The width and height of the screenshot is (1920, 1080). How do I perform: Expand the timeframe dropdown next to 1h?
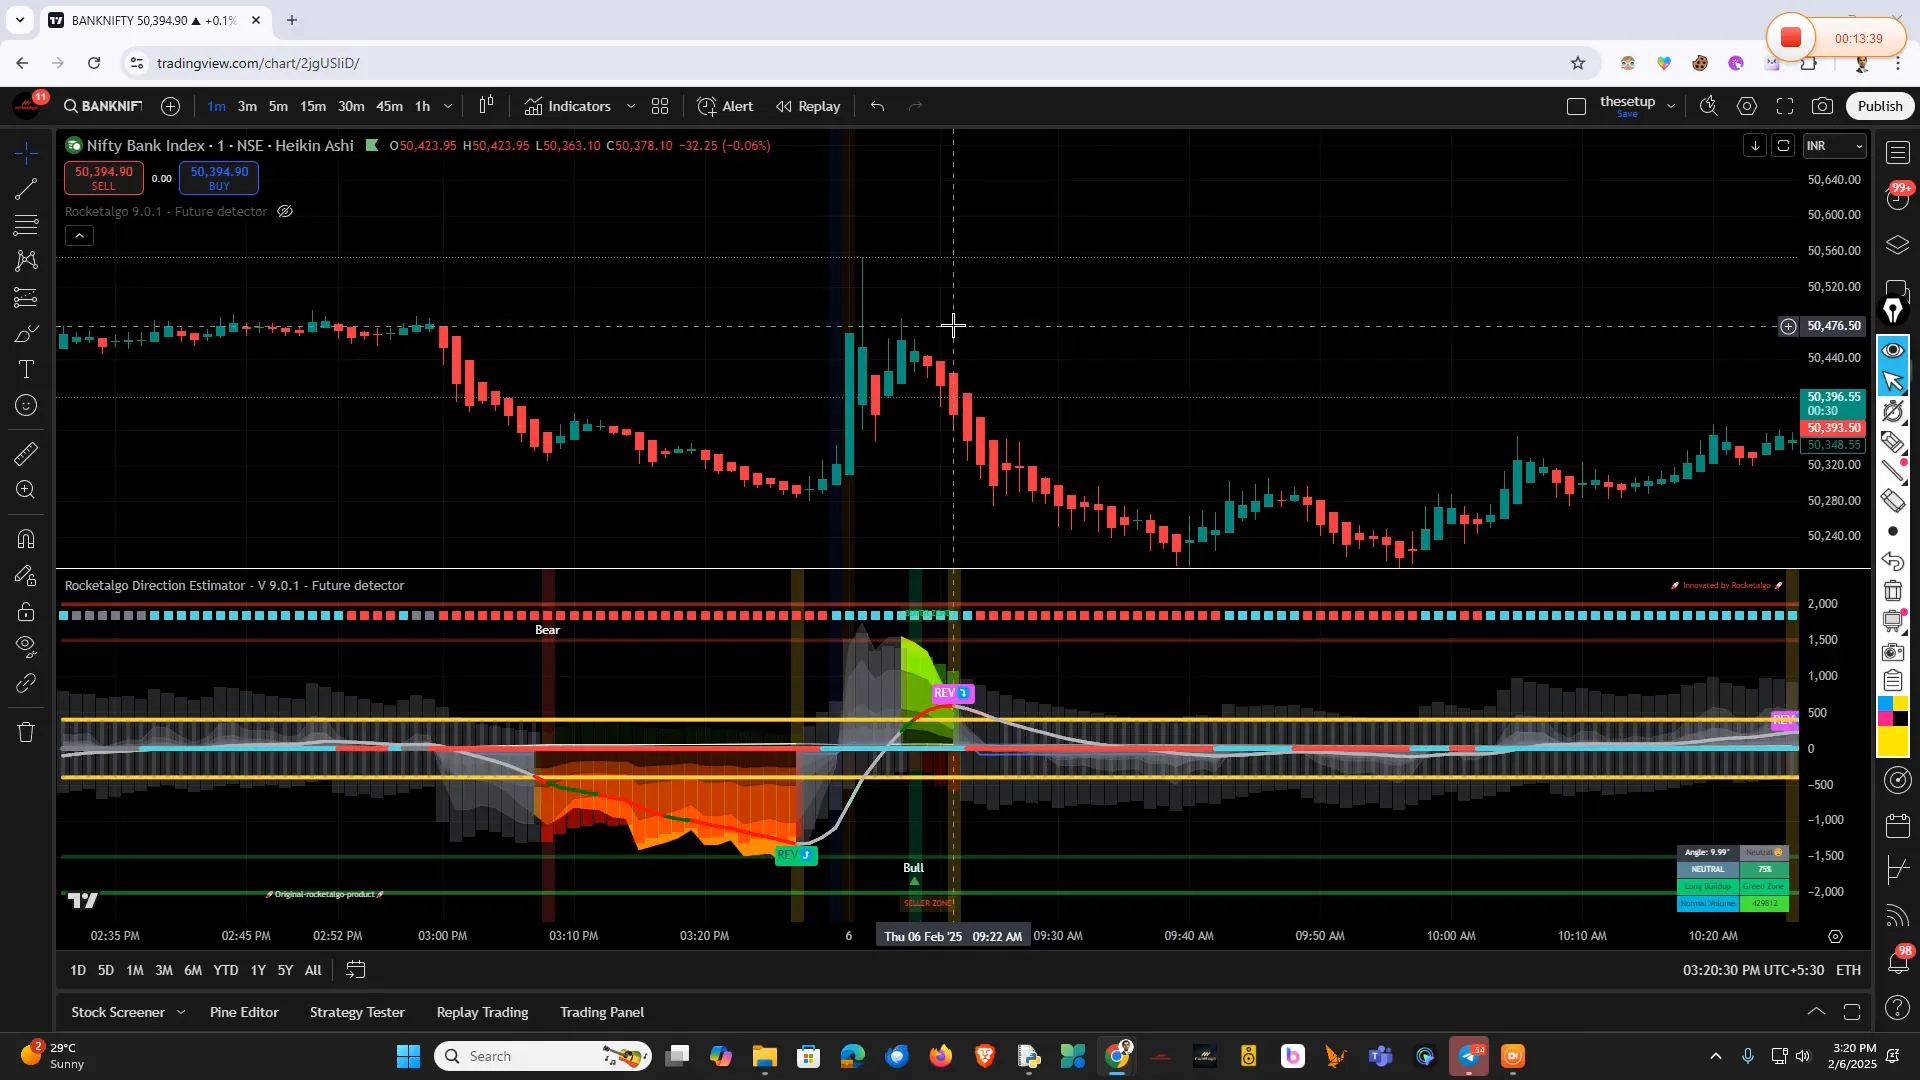click(x=447, y=106)
